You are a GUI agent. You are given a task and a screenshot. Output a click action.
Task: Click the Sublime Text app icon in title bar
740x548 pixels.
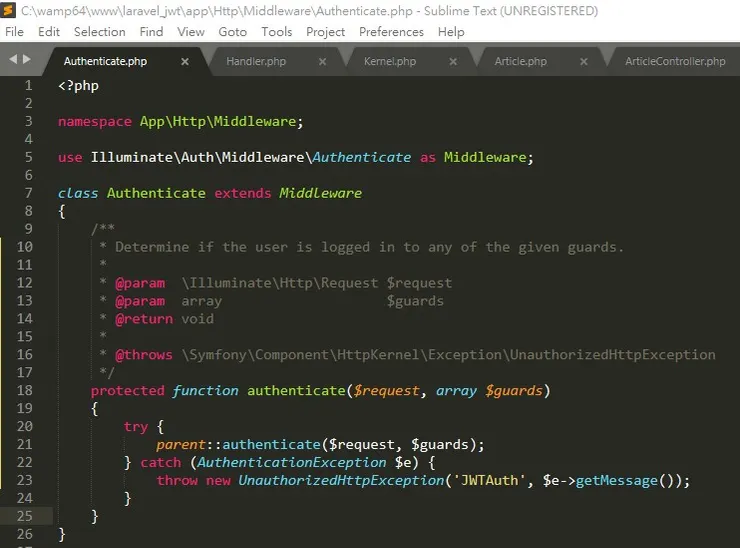pyautogui.click(x=8, y=9)
